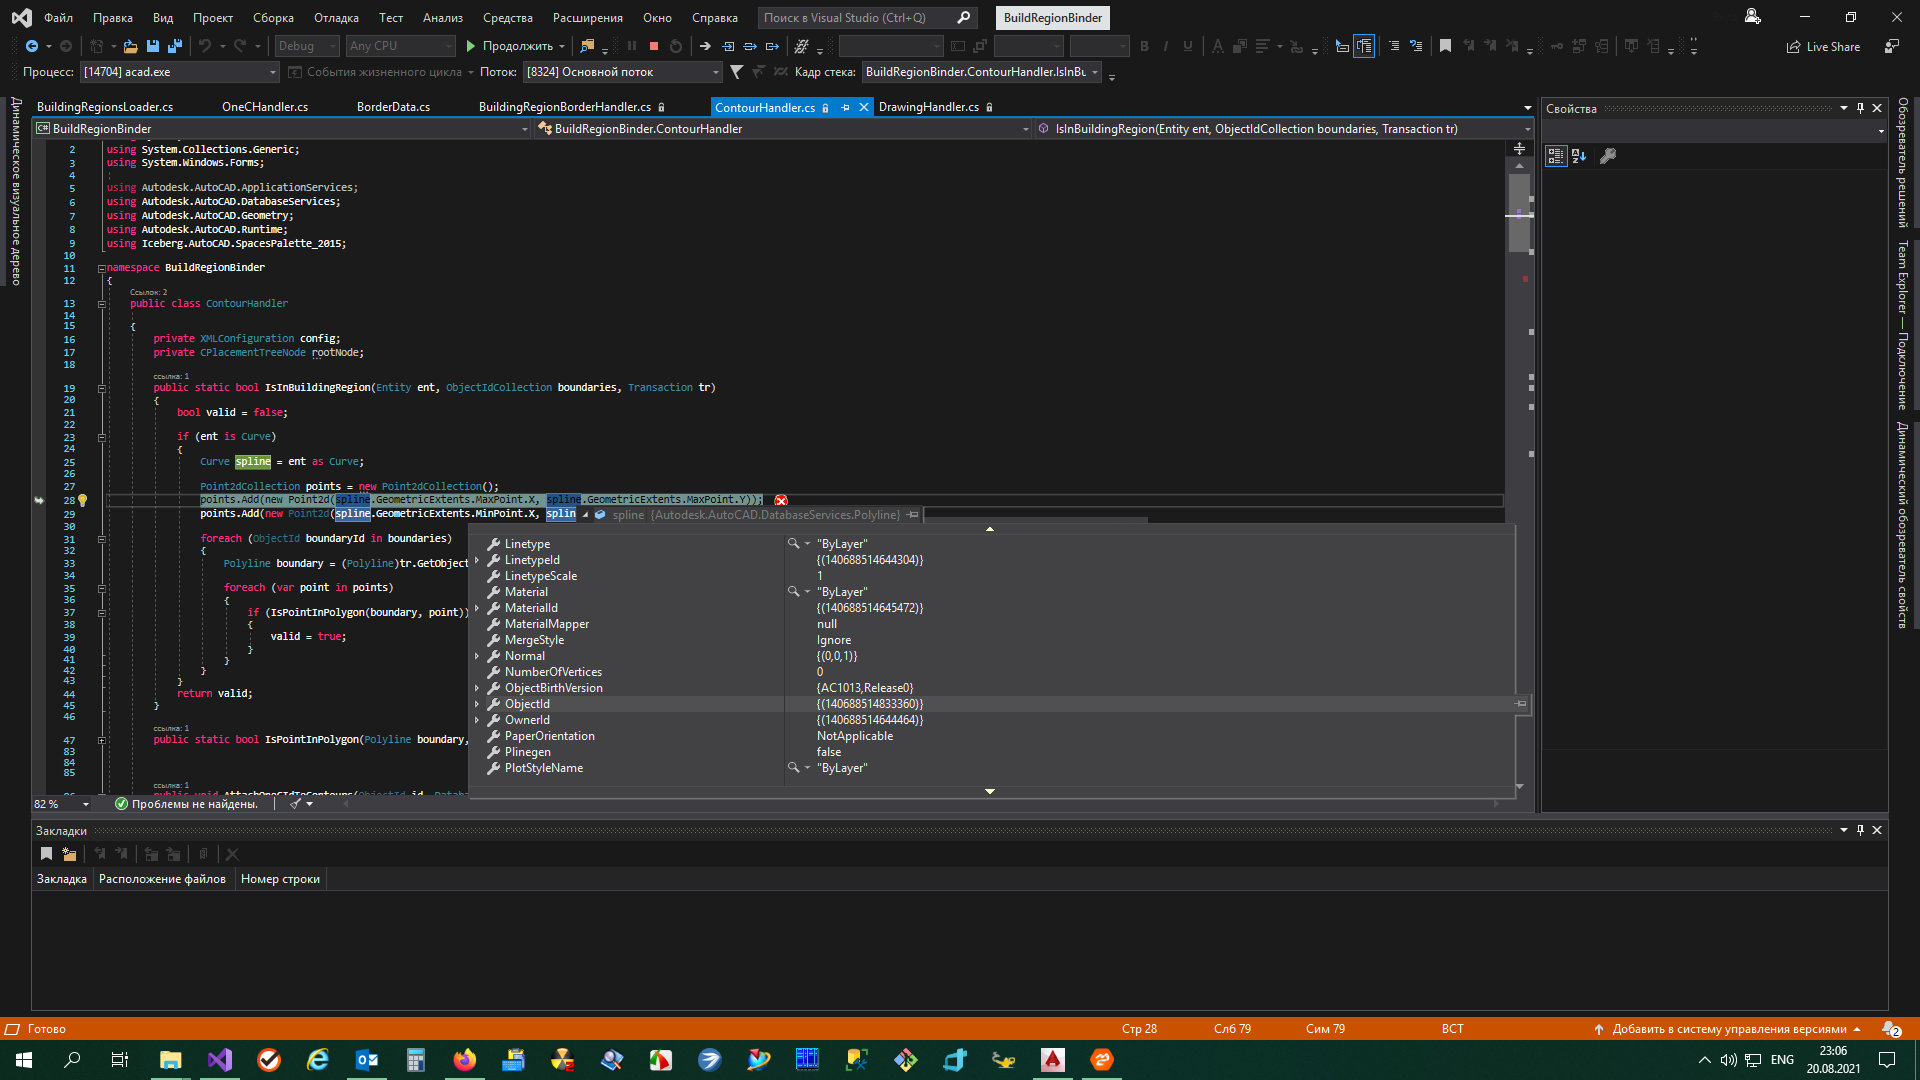This screenshot has width=1920, height=1080.
Task: Click the thread filter funnel icon
Action: 737,72
